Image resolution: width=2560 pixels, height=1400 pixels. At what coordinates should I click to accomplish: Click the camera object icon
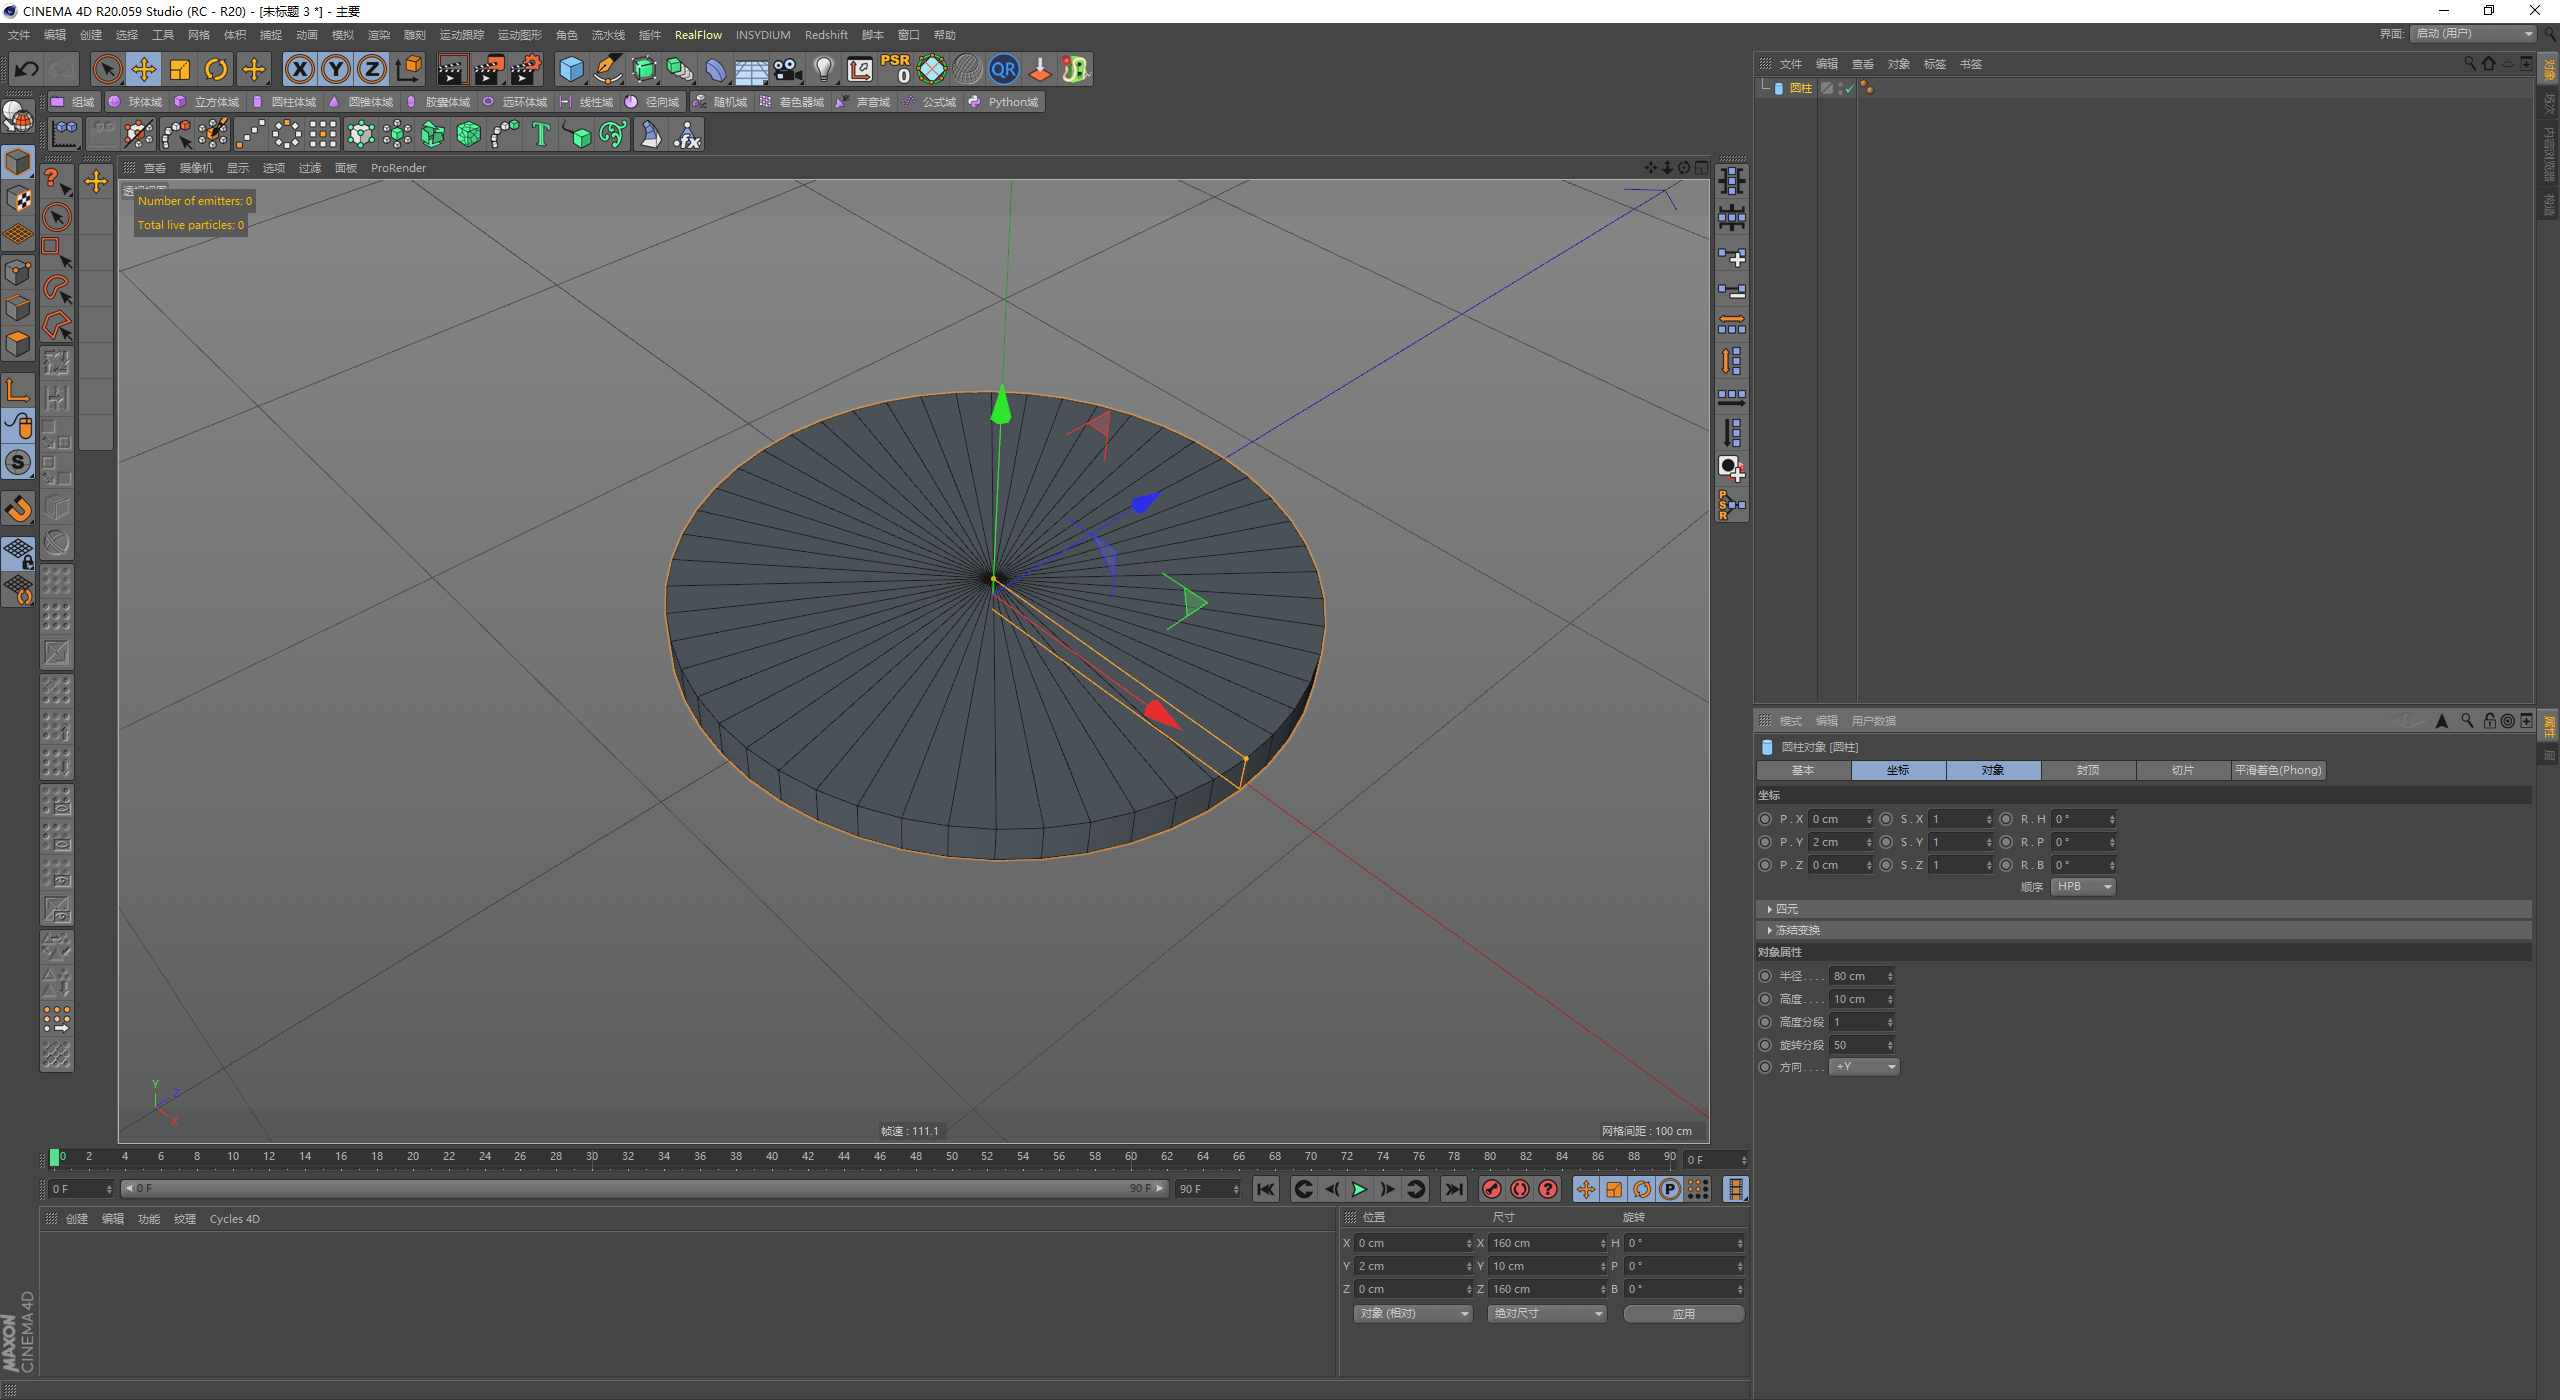point(788,69)
